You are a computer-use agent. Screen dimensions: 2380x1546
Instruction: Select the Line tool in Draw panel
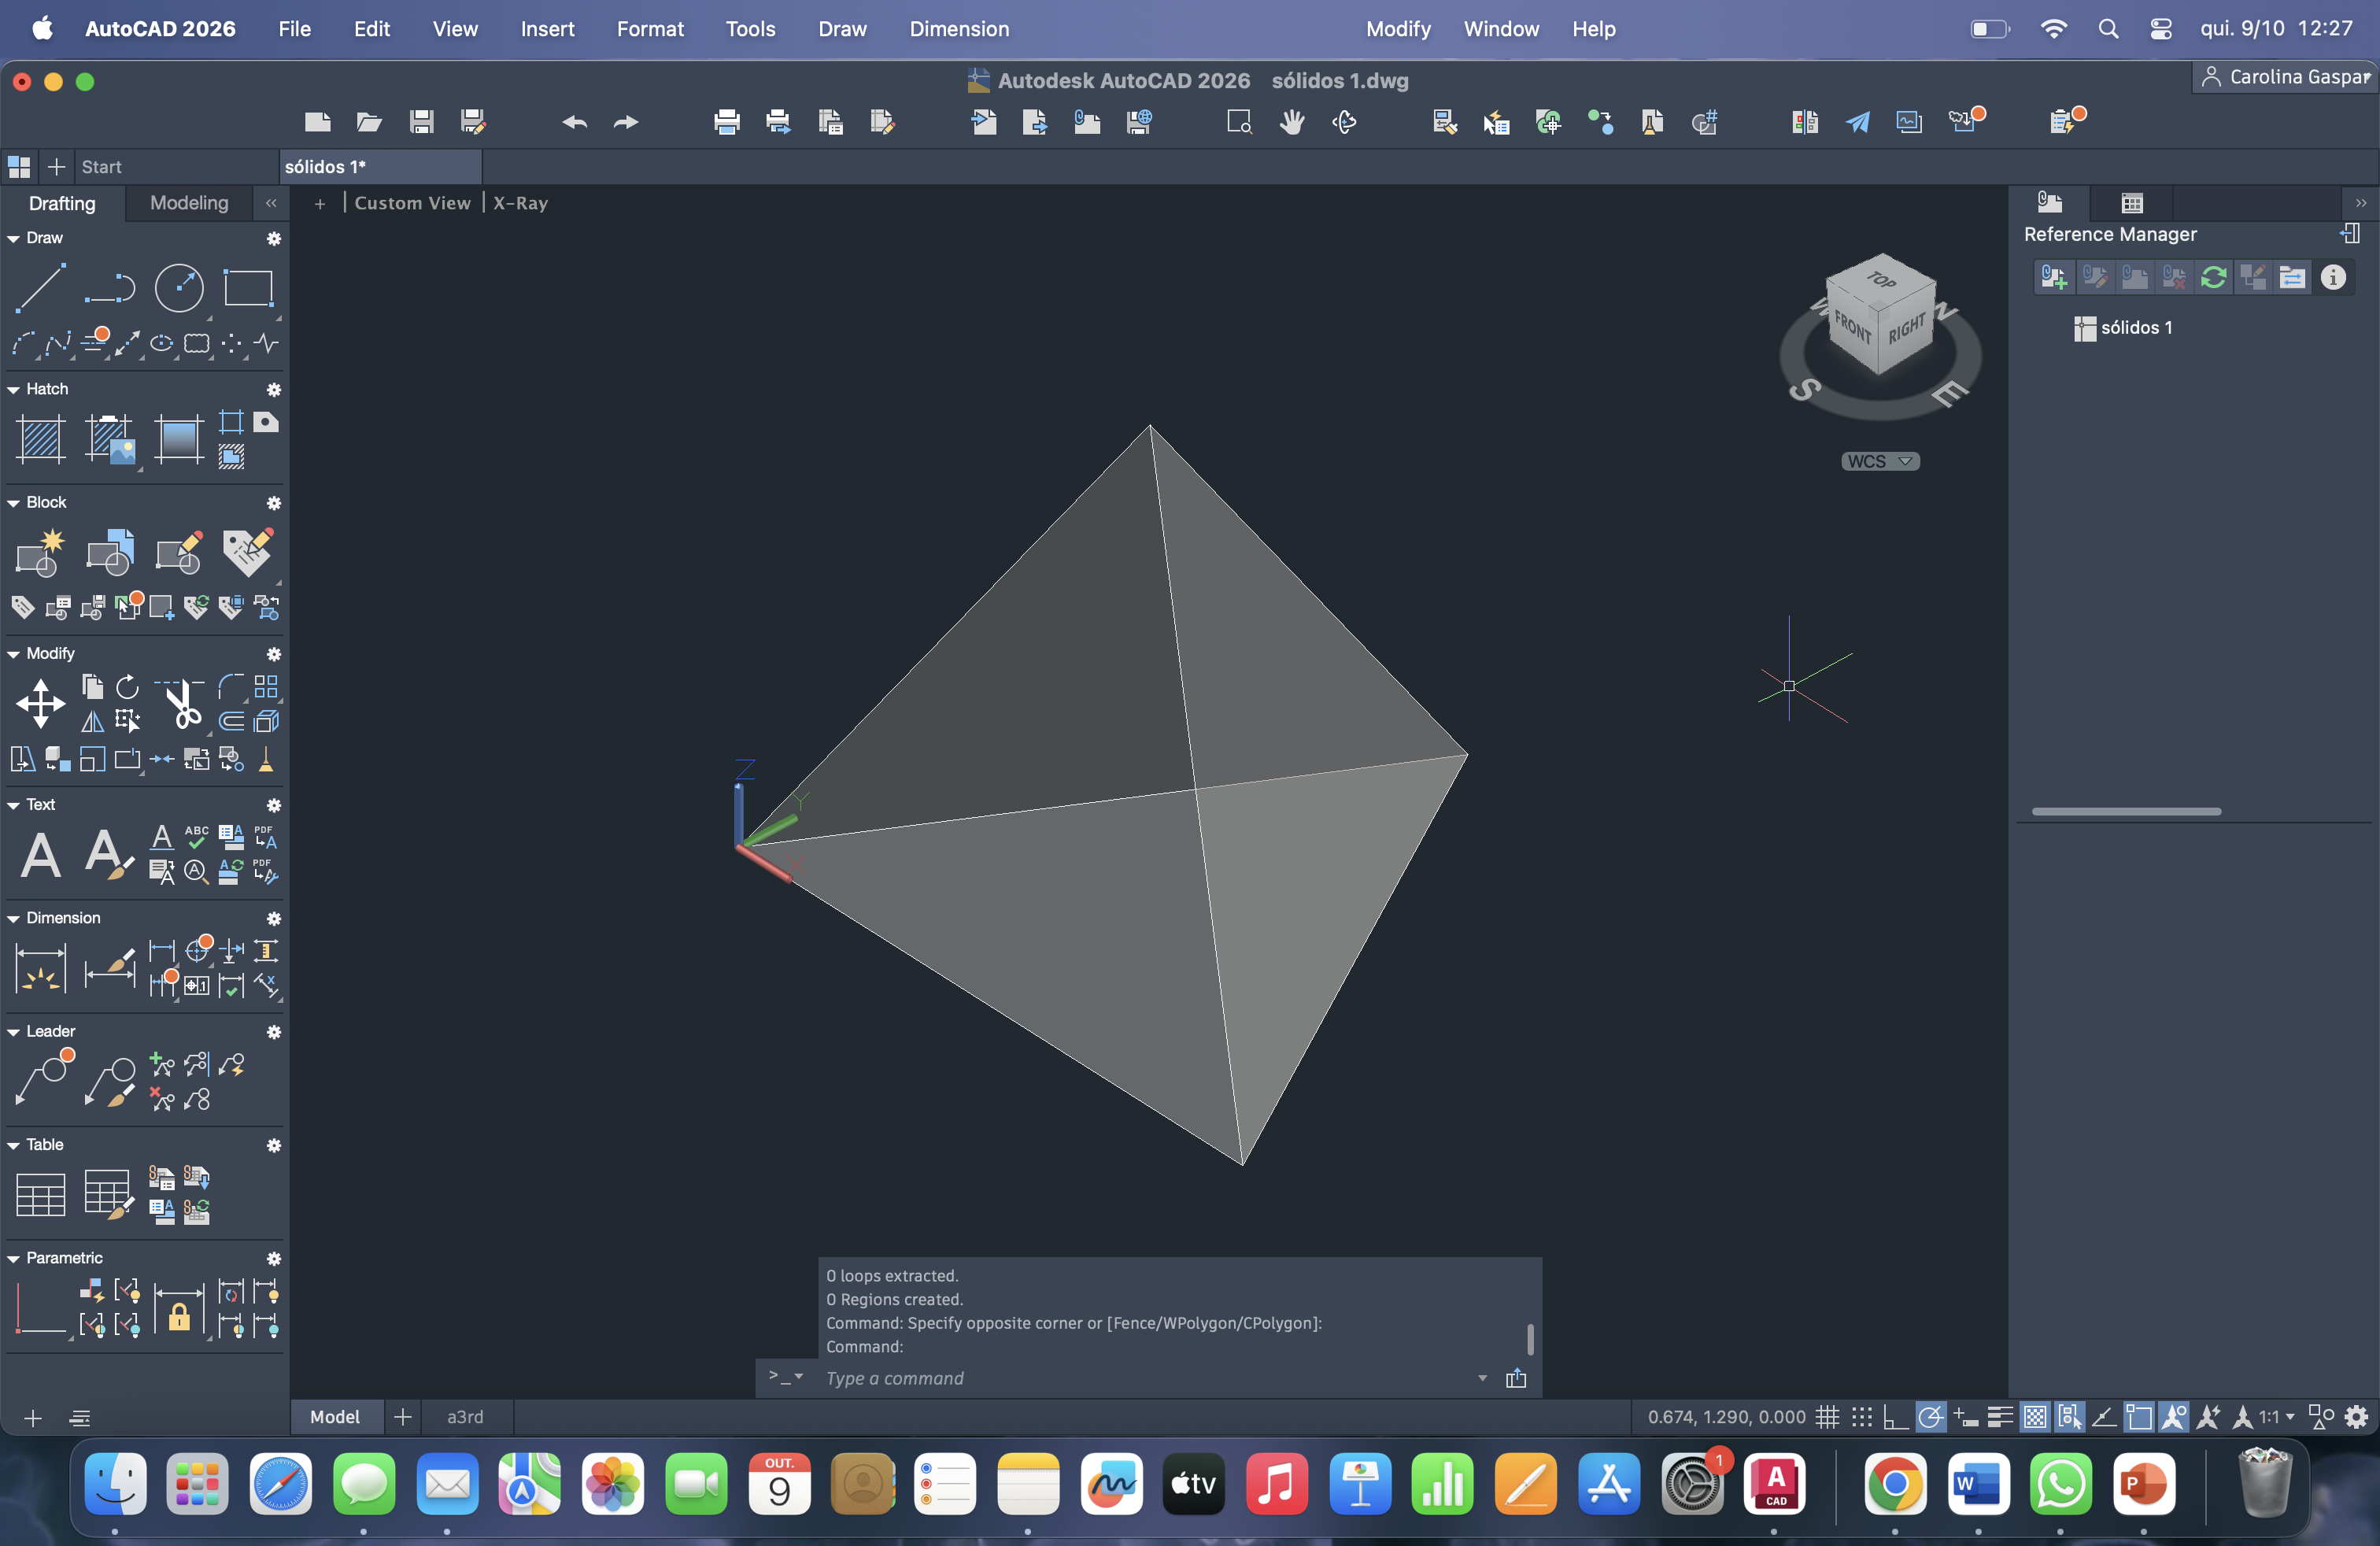(39, 288)
